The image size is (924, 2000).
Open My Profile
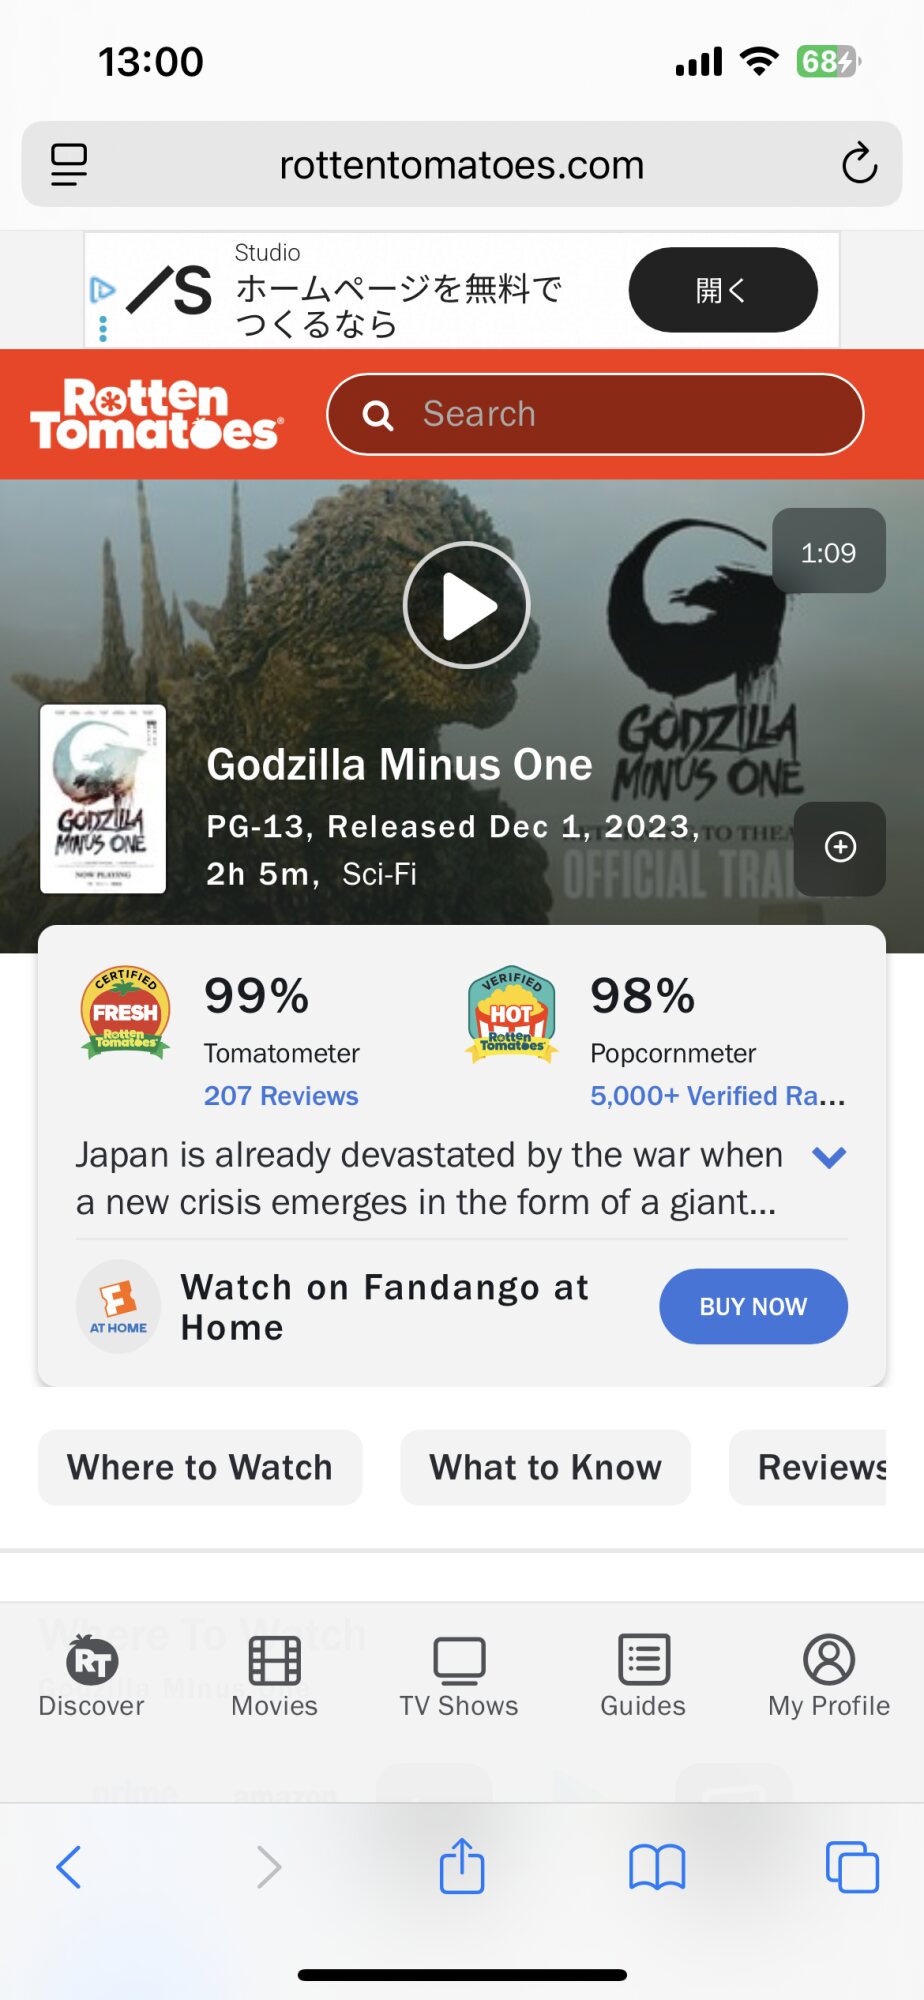tap(828, 1675)
